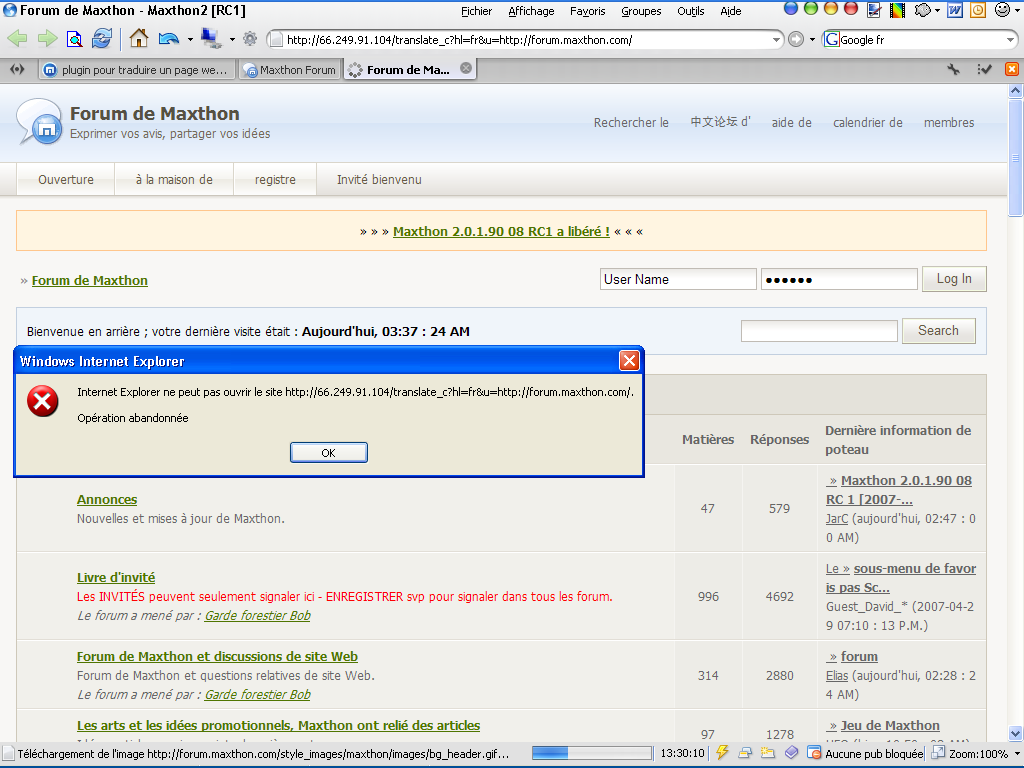Screen dimensions: 1024x768
Task: Open the Outils menu
Action: (690, 11)
